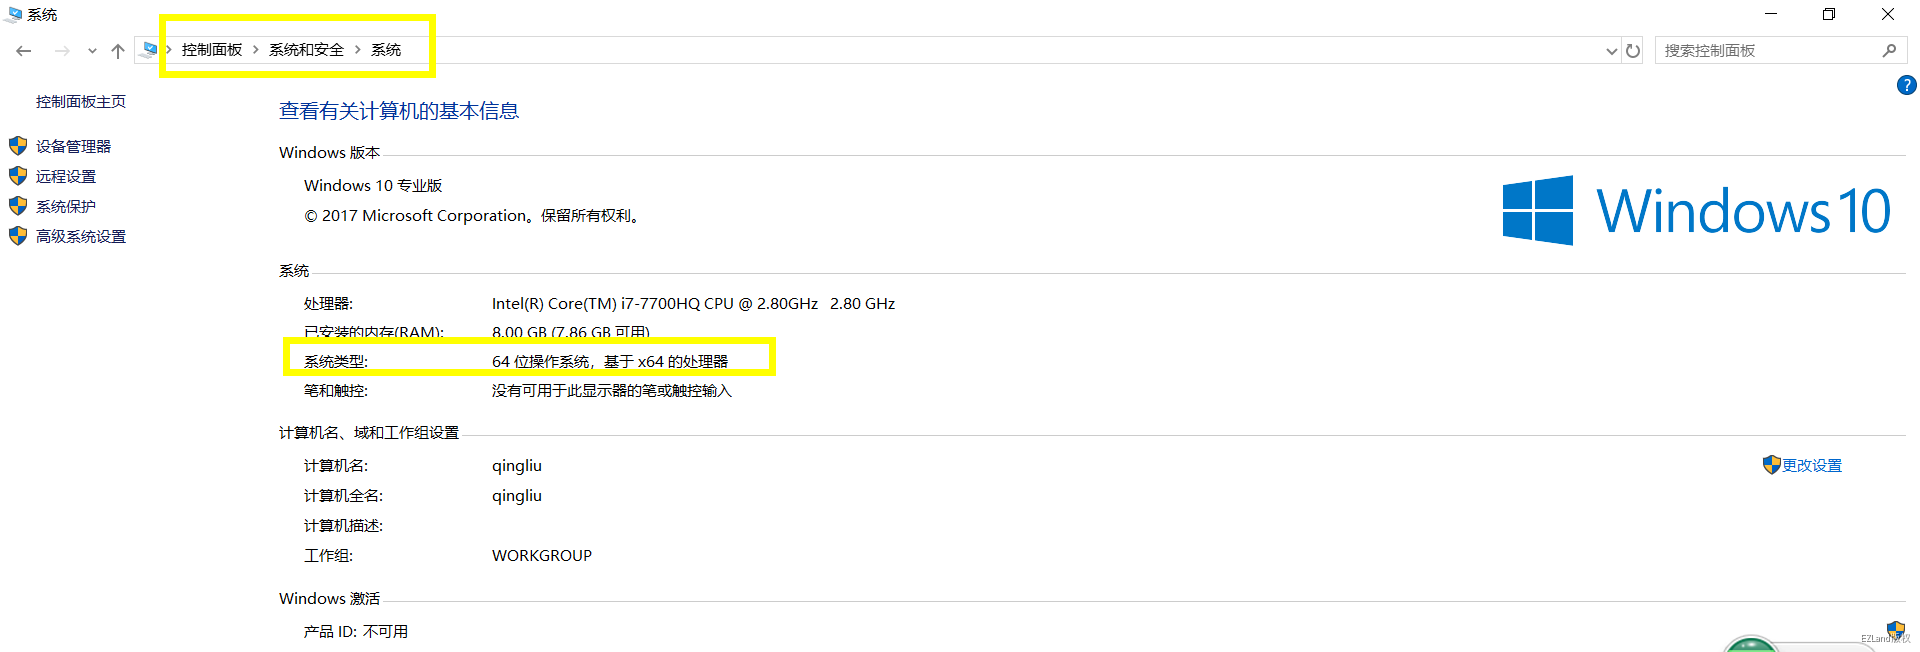Image resolution: width=1920 pixels, height=652 pixels.
Task: Open 高级系统设置 link
Action: point(81,237)
